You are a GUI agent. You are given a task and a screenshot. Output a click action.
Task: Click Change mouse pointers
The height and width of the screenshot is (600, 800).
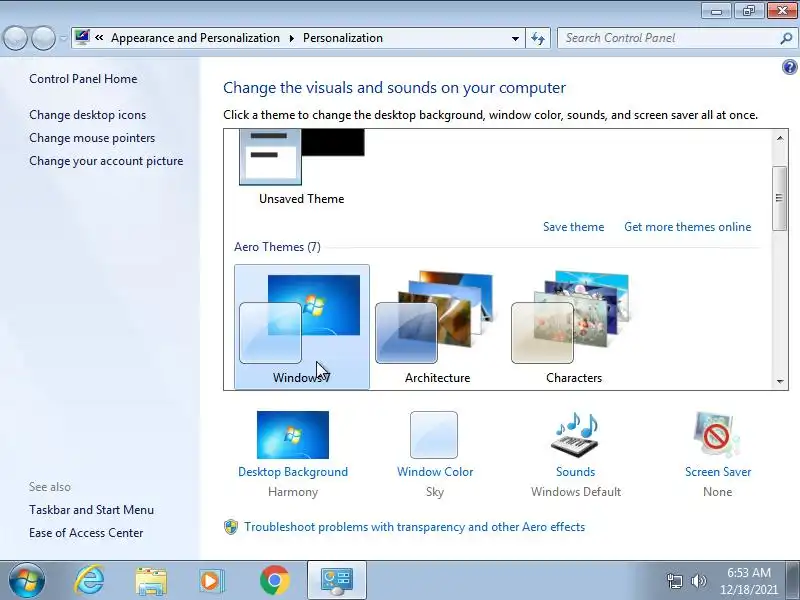(92, 138)
